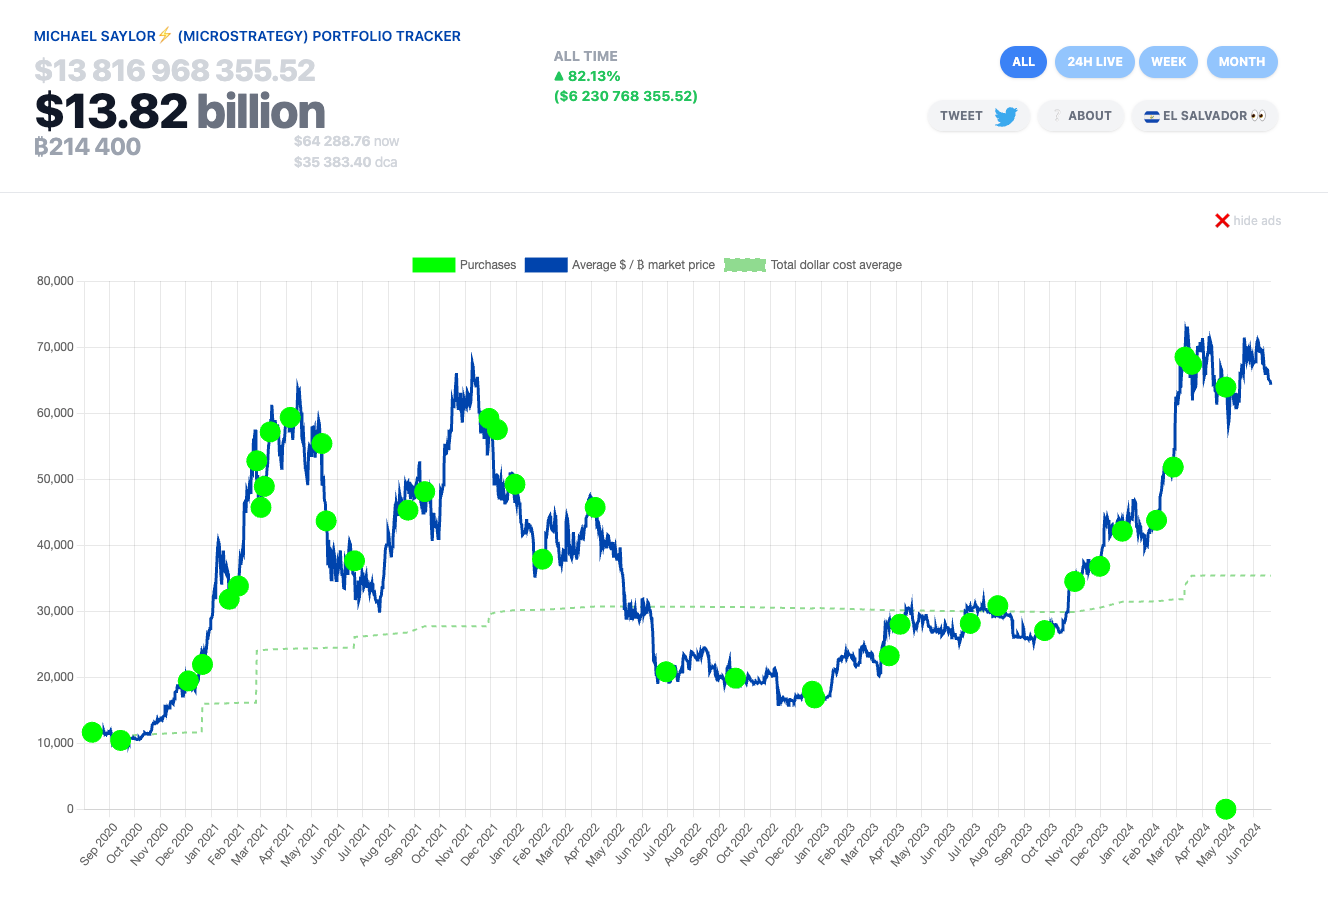Toggle the Purchases legend swatch
Screen dimensions: 1328x910
pyautogui.click(x=434, y=265)
